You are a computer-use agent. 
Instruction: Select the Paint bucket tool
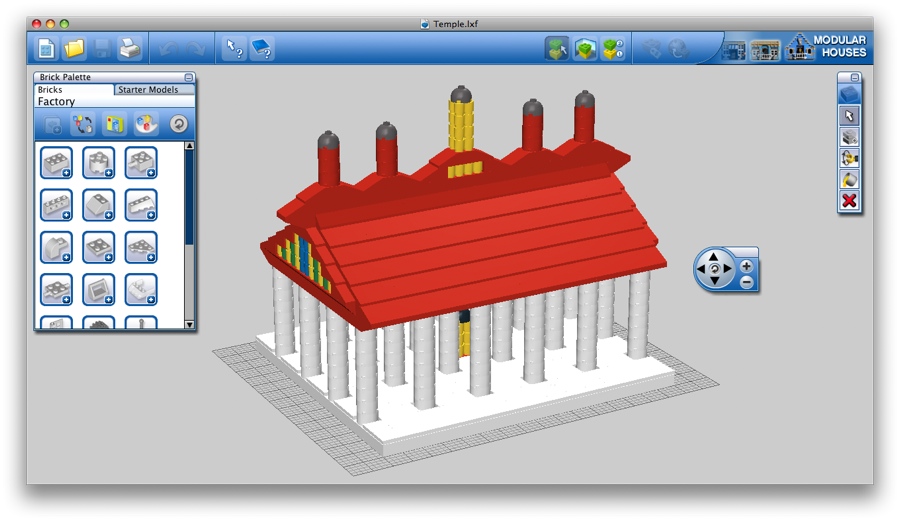pyautogui.click(x=849, y=179)
